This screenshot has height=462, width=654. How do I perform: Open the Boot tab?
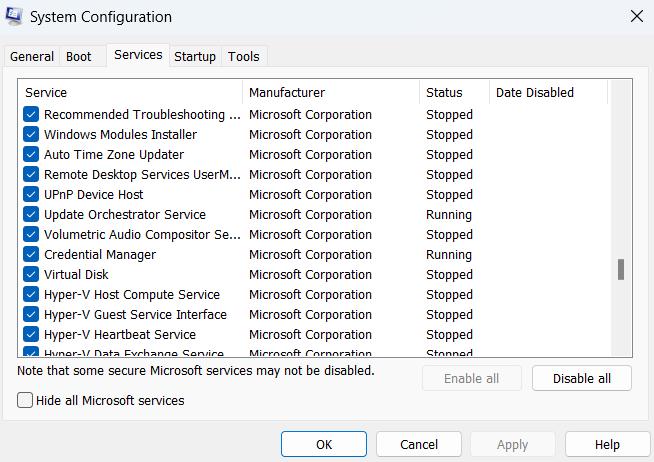click(79, 57)
